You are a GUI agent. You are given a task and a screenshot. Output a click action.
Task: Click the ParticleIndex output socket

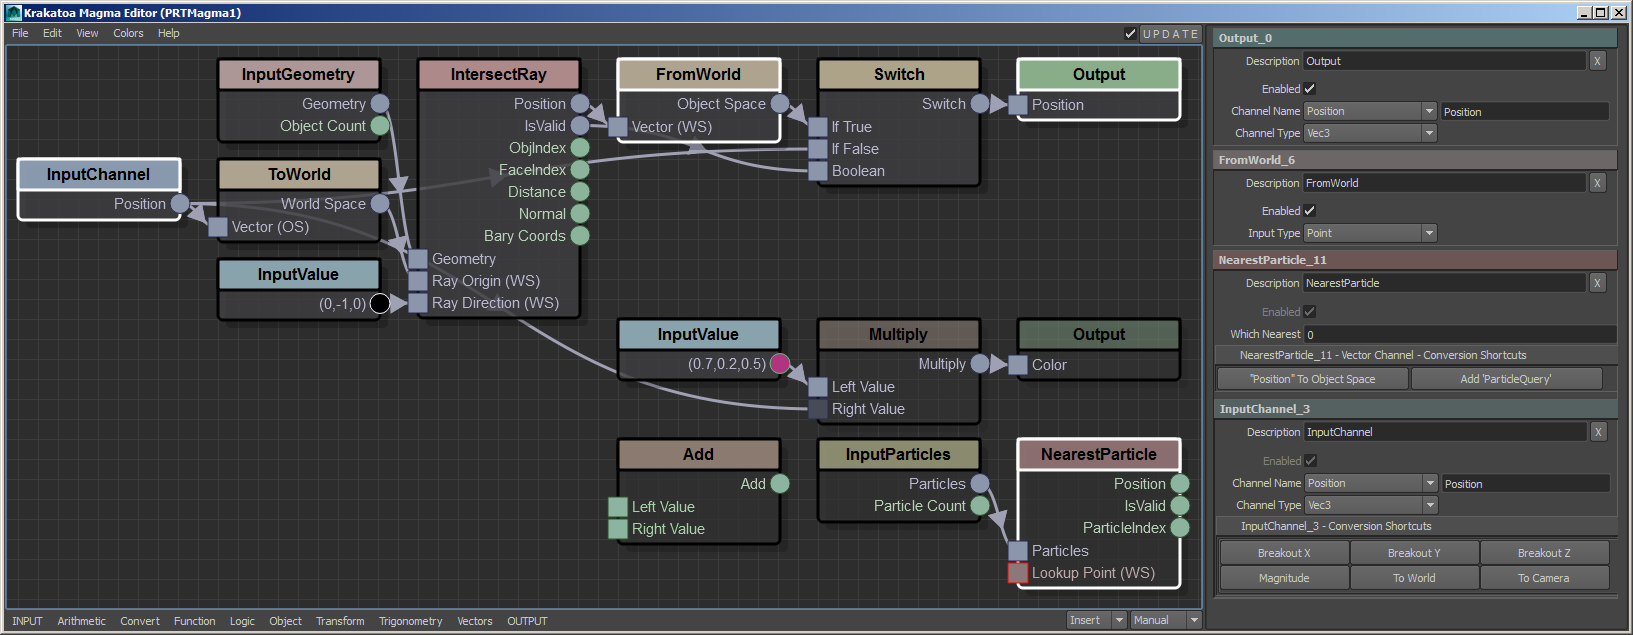click(1180, 528)
